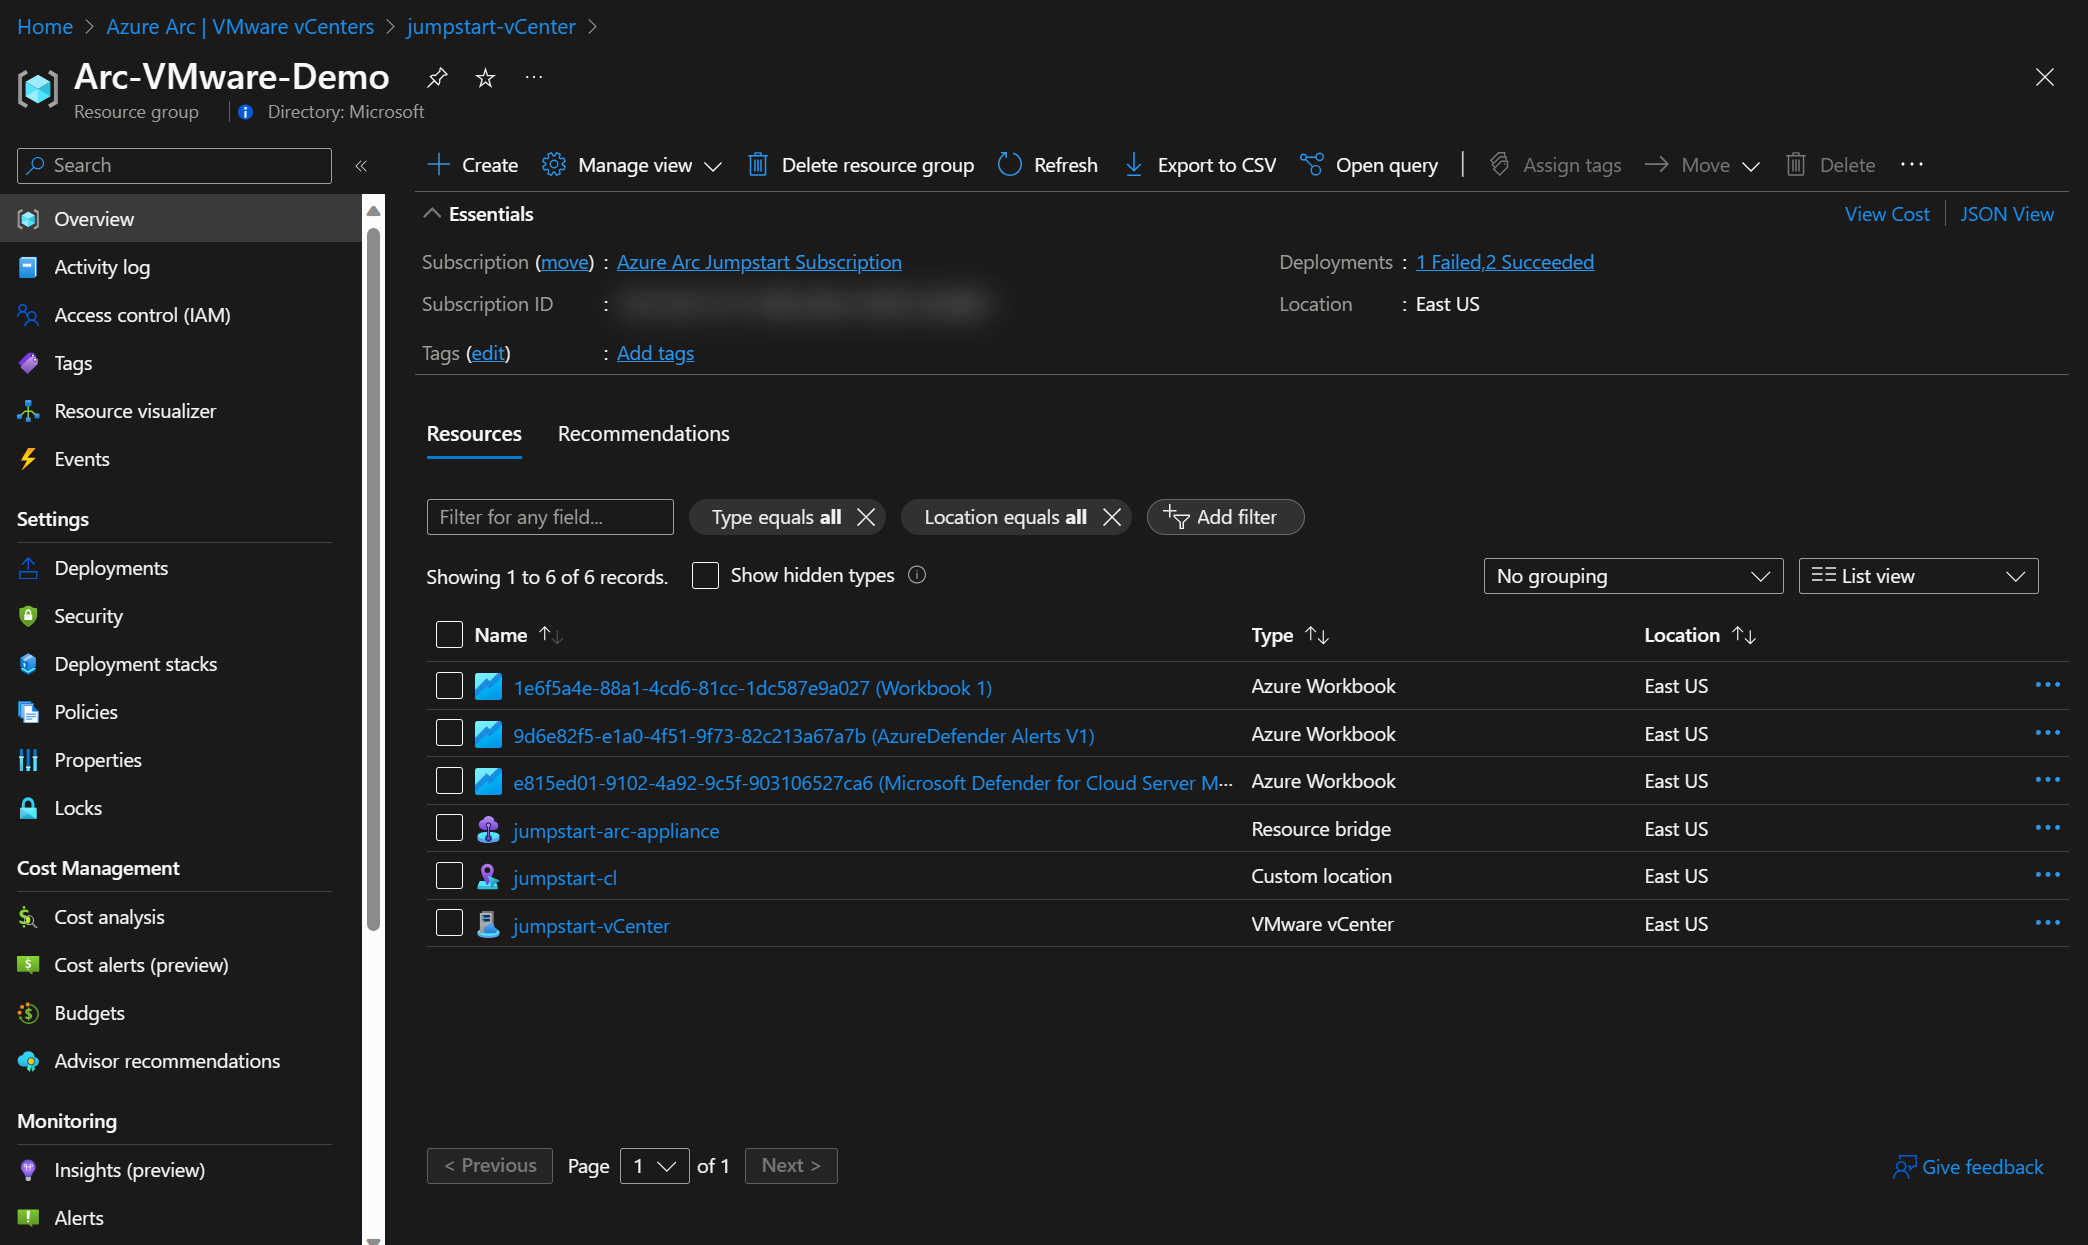Select the Workbook 1 row checkbox
This screenshot has height=1245, width=2088.
[x=449, y=686]
